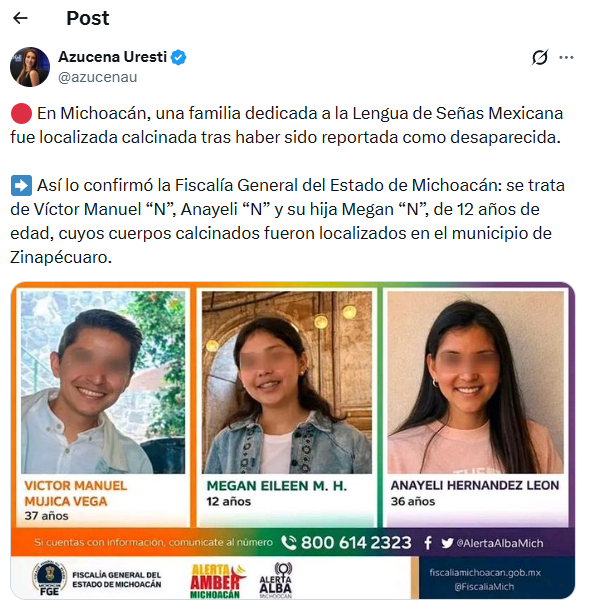The width and height of the screenshot is (592, 613).
Task: Click the Alerta Amber Michoacán logo
Action: click(217, 581)
